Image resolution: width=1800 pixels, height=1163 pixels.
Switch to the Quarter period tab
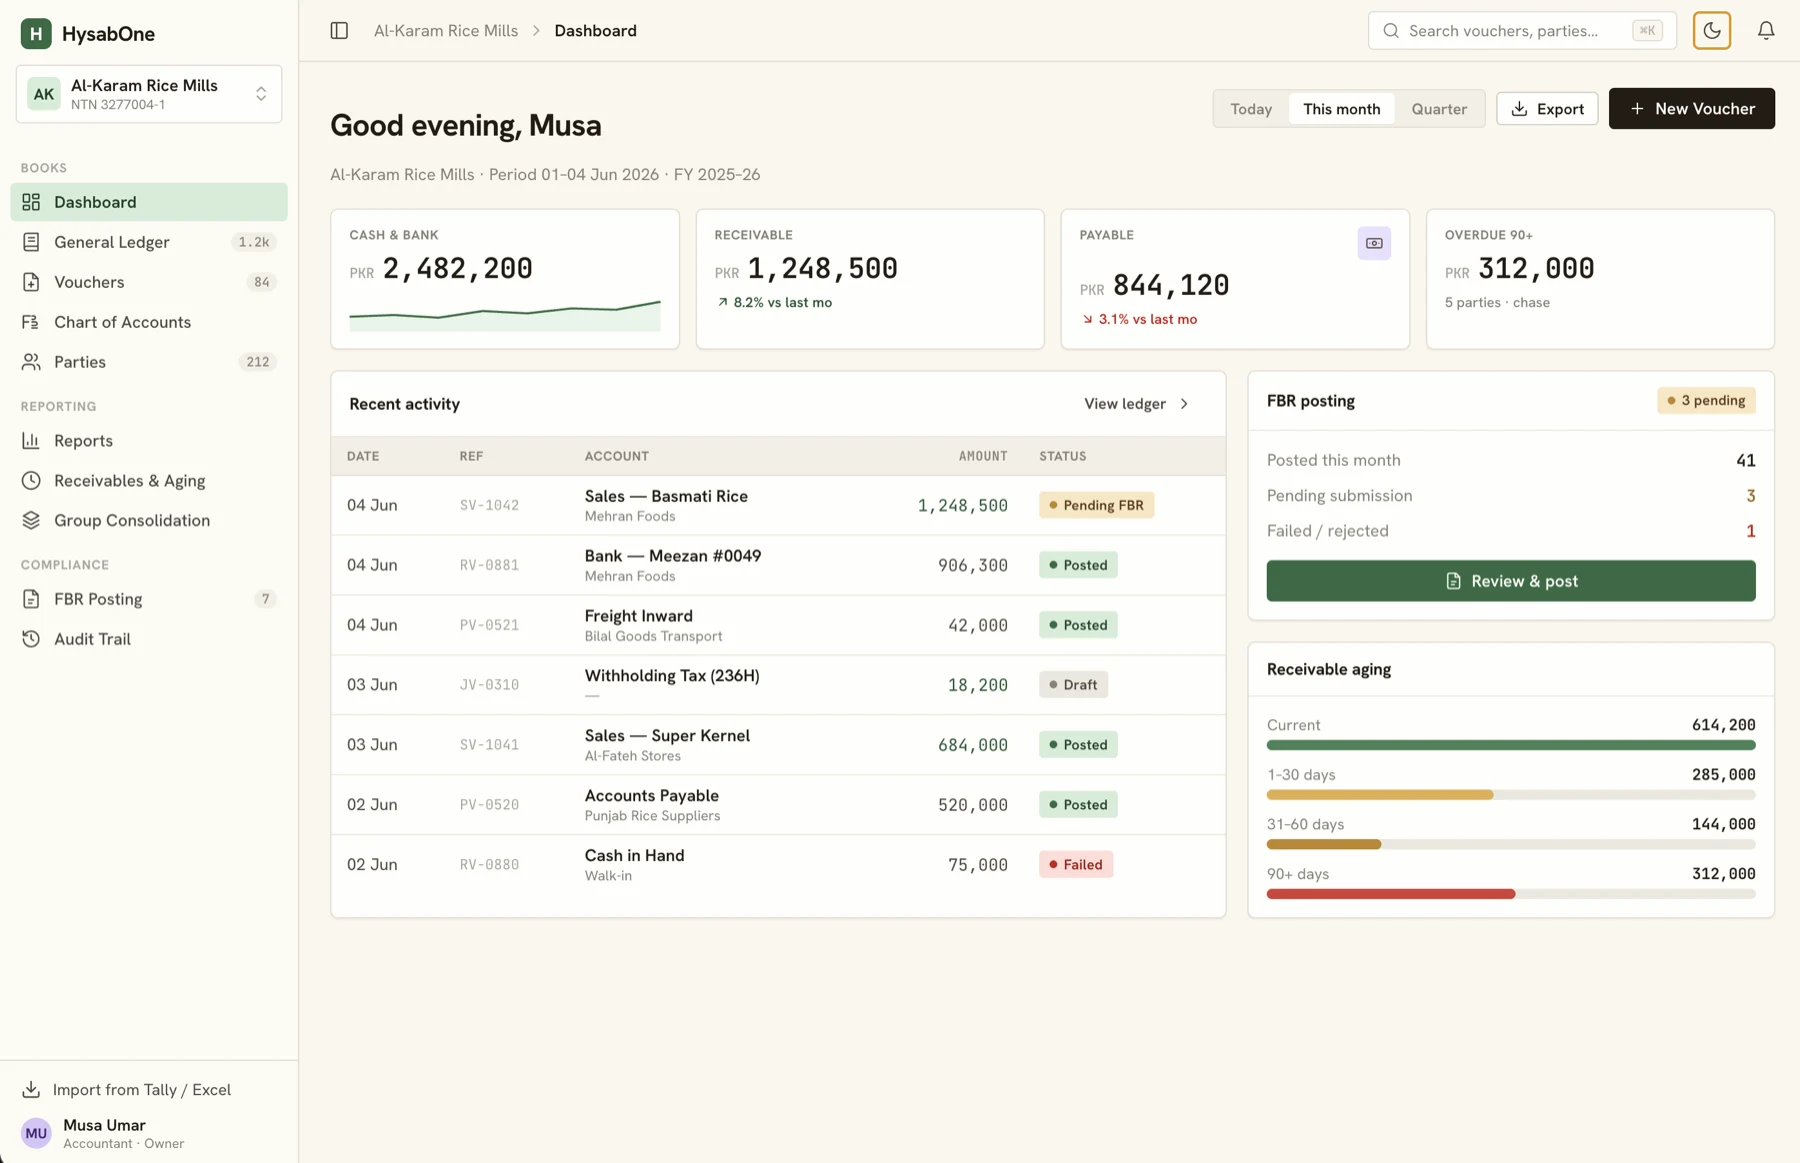[x=1439, y=109]
